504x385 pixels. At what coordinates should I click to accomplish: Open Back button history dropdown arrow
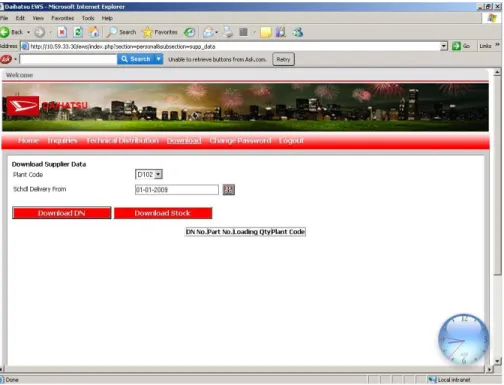(28, 32)
